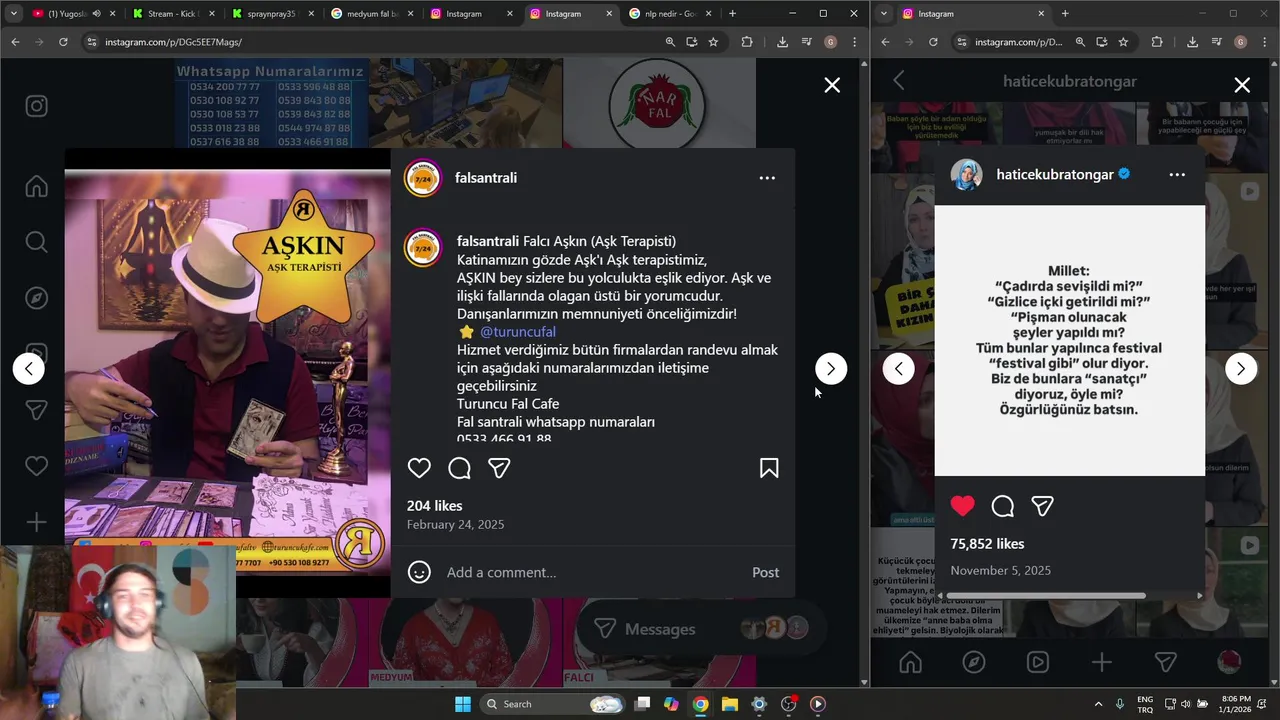Open Home in right window bottom bar
The height and width of the screenshot is (720, 1280).
click(x=910, y=662)
